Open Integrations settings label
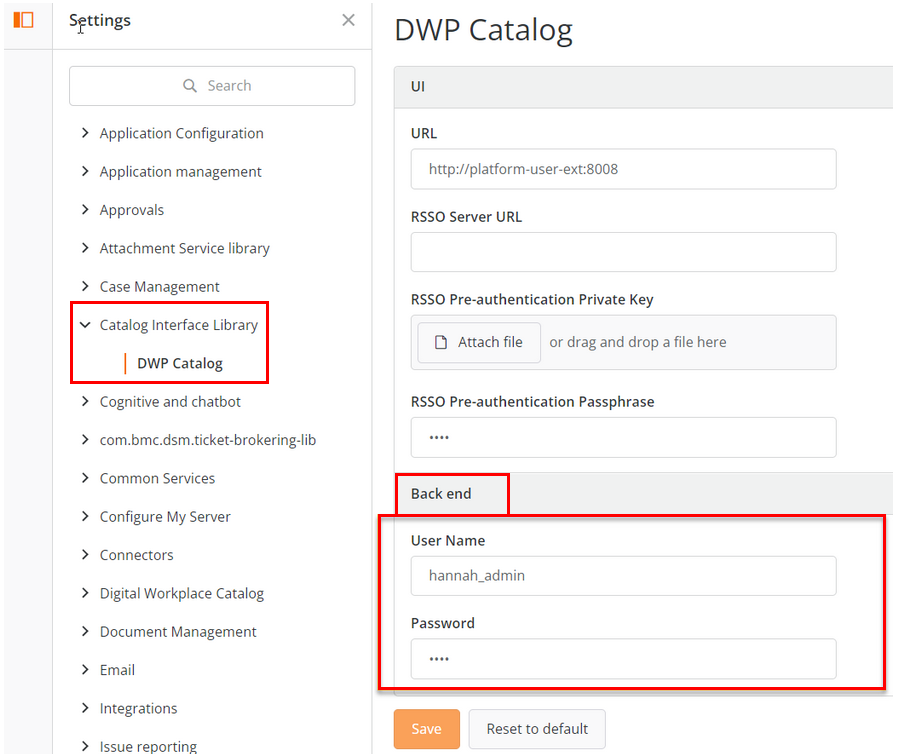This screenshot has height=754, width=897. tap(138, 708)
